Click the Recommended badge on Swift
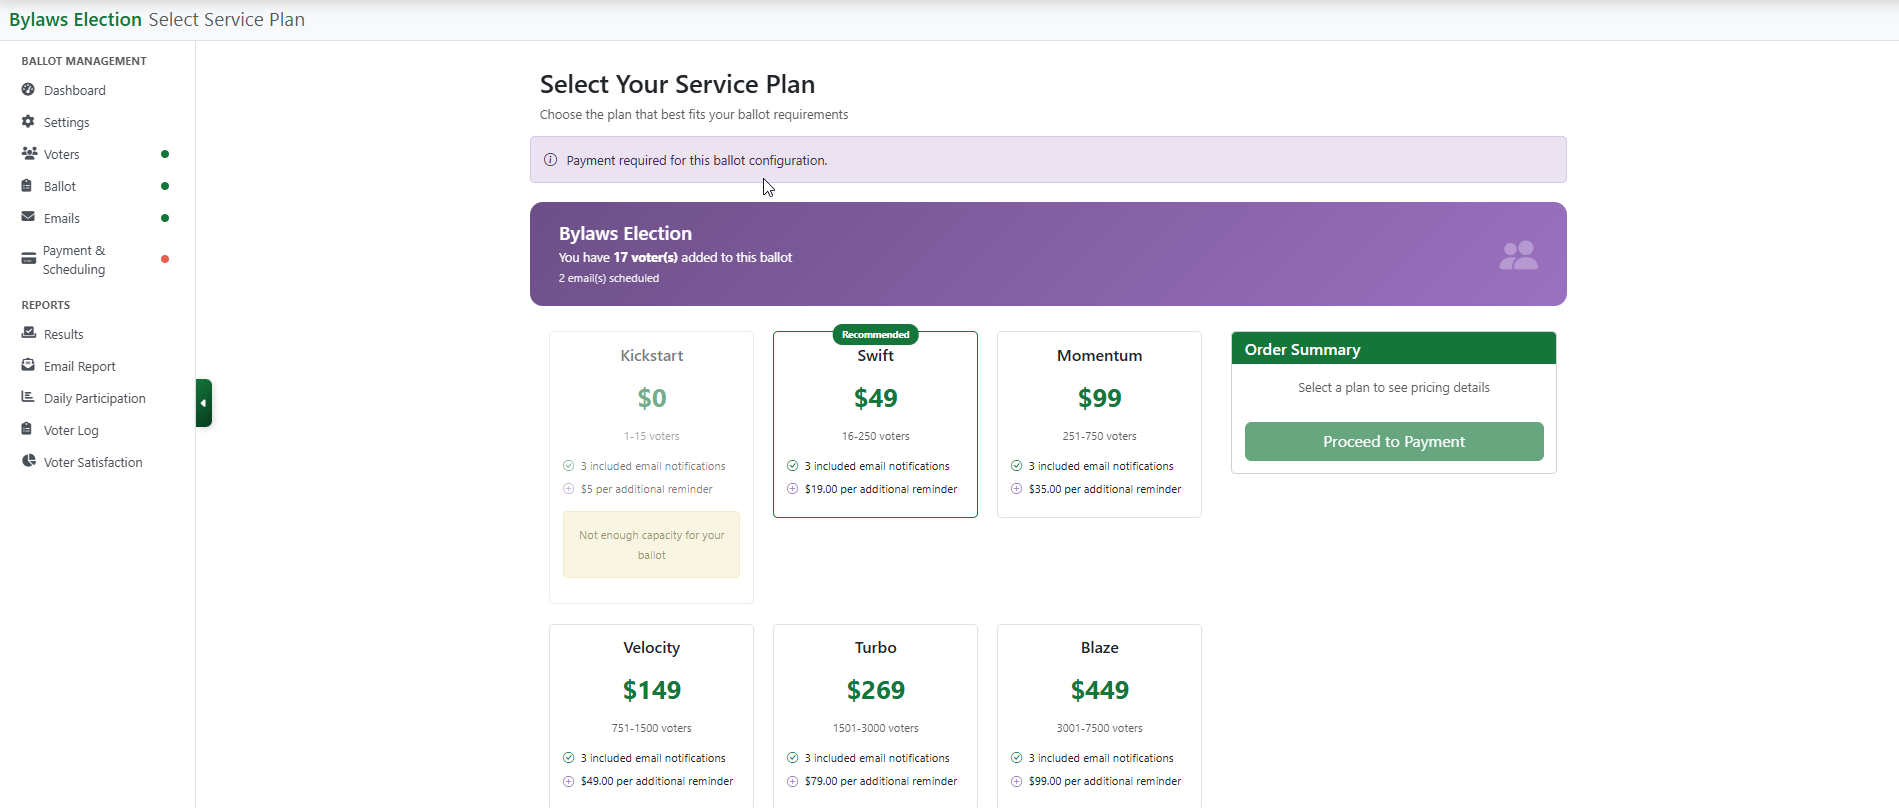This screenshot has width=1899, height=808. 875,335
